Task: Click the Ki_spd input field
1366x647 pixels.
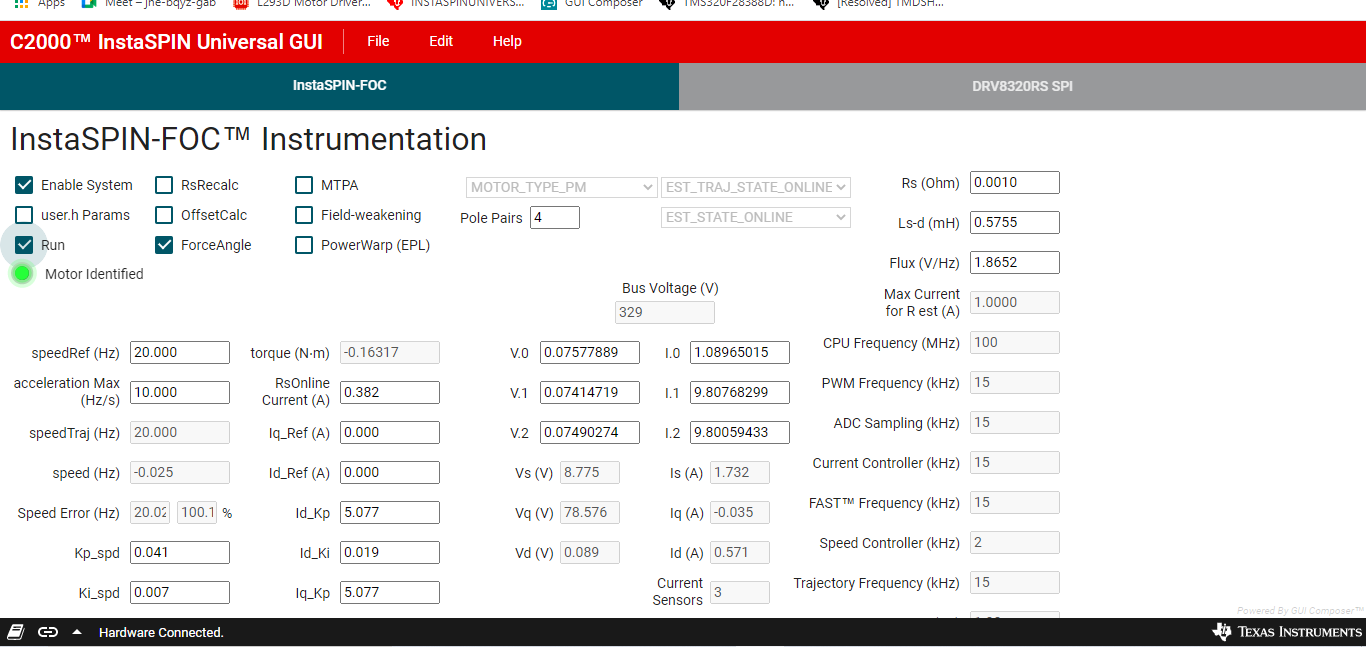Action: [x=180, y=592]
